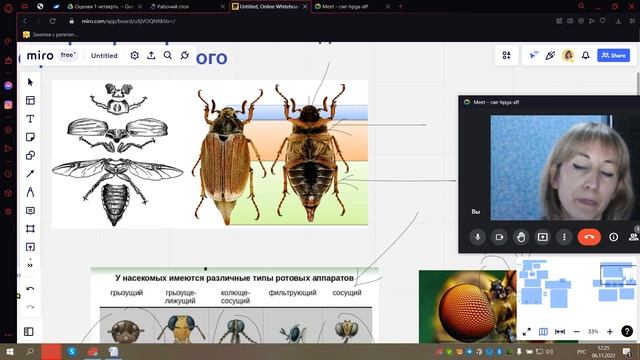Open more options in Meet window
640x360 pixels.
click(564, 237)
